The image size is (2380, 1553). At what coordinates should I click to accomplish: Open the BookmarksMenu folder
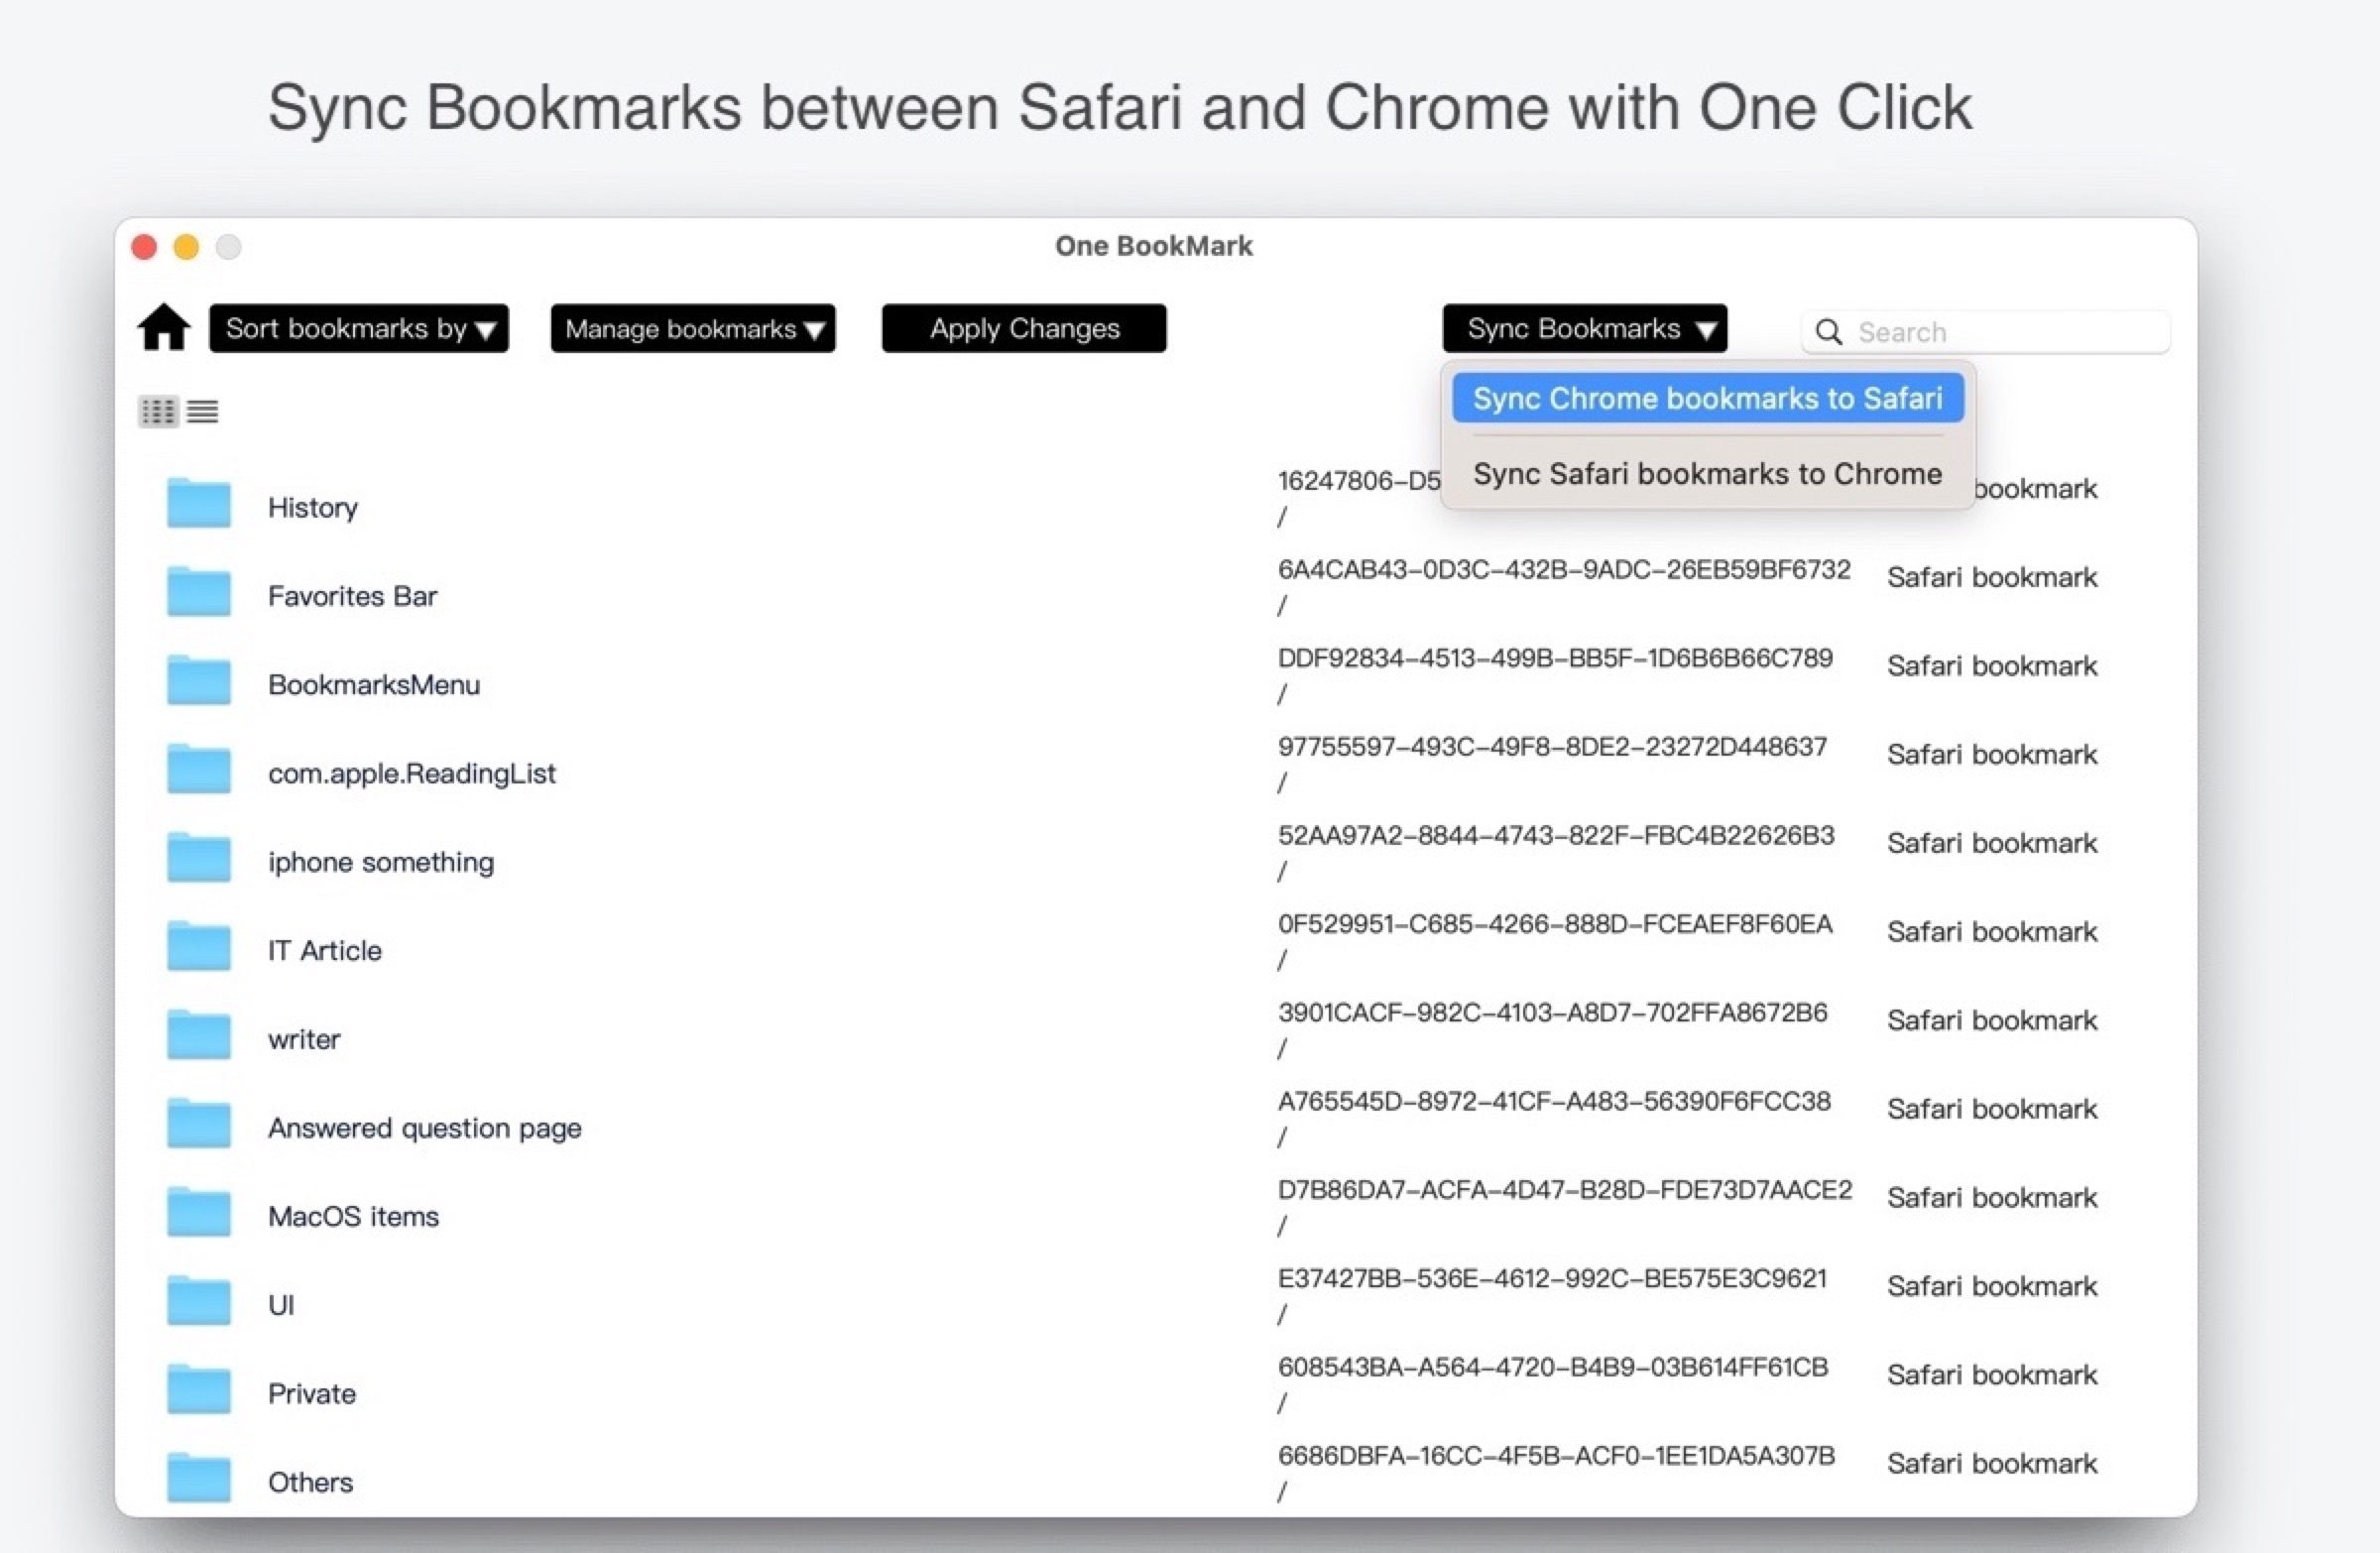[x=373, y=684]
